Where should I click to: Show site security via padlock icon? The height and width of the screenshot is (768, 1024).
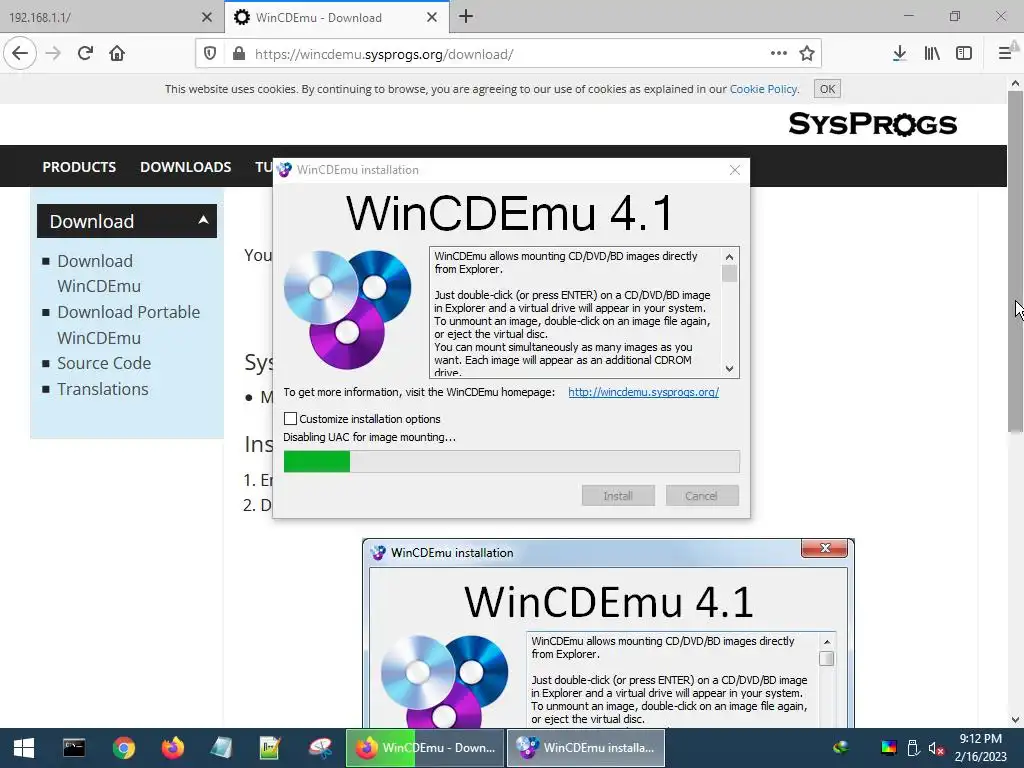coord(239,54)
